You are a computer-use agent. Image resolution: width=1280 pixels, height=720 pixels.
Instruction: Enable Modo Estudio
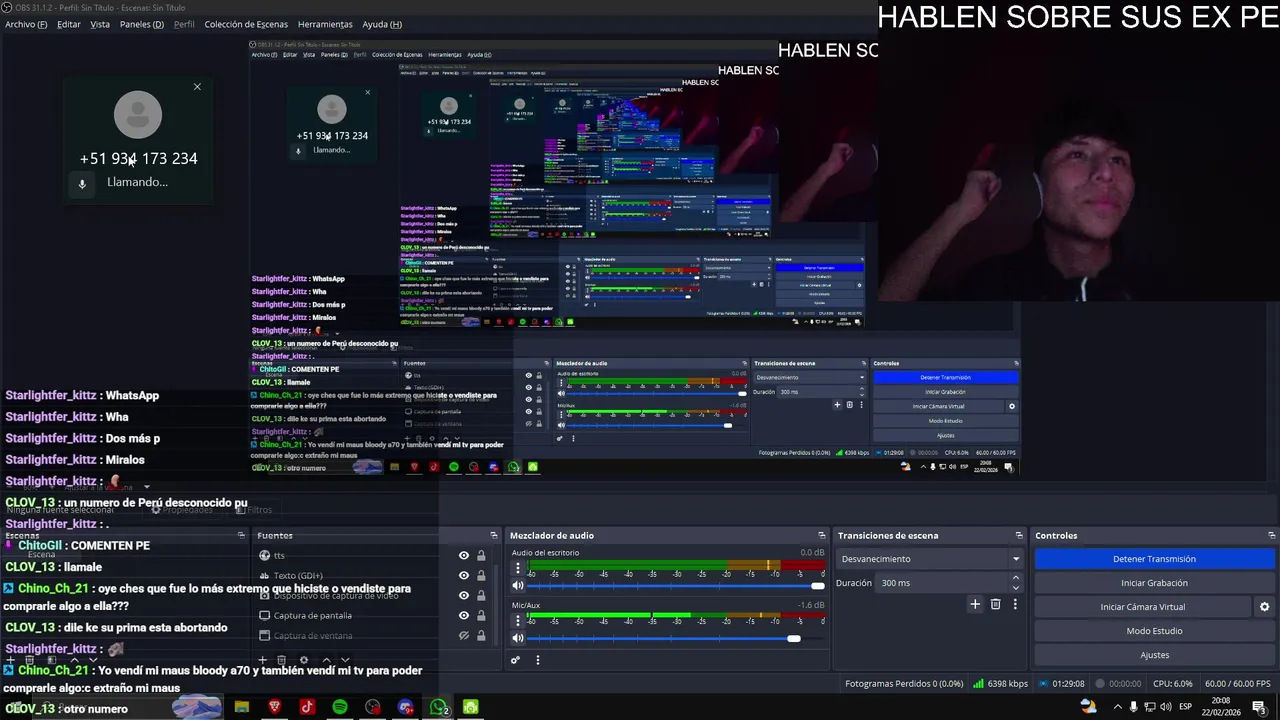click(1154, 631)
